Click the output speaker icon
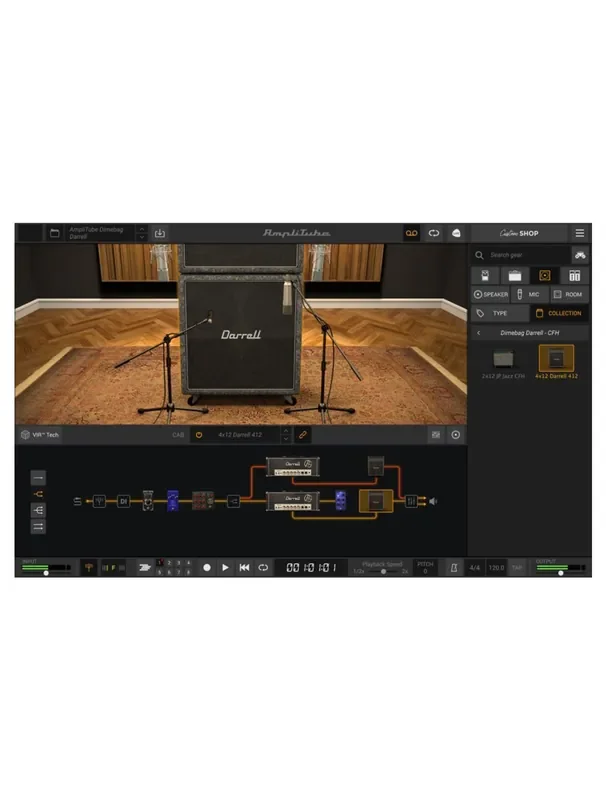The image size is (606, 800). [433, 501]
